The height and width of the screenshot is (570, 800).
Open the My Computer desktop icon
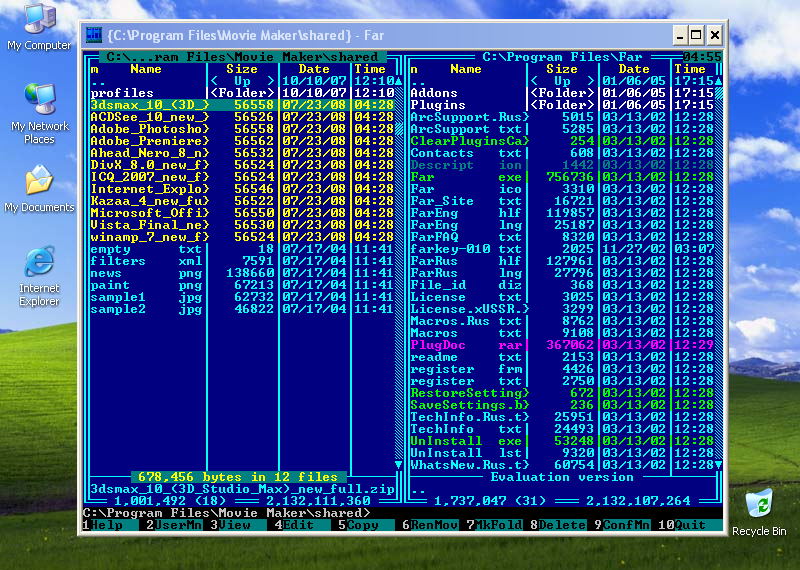[x=39, y=27]
